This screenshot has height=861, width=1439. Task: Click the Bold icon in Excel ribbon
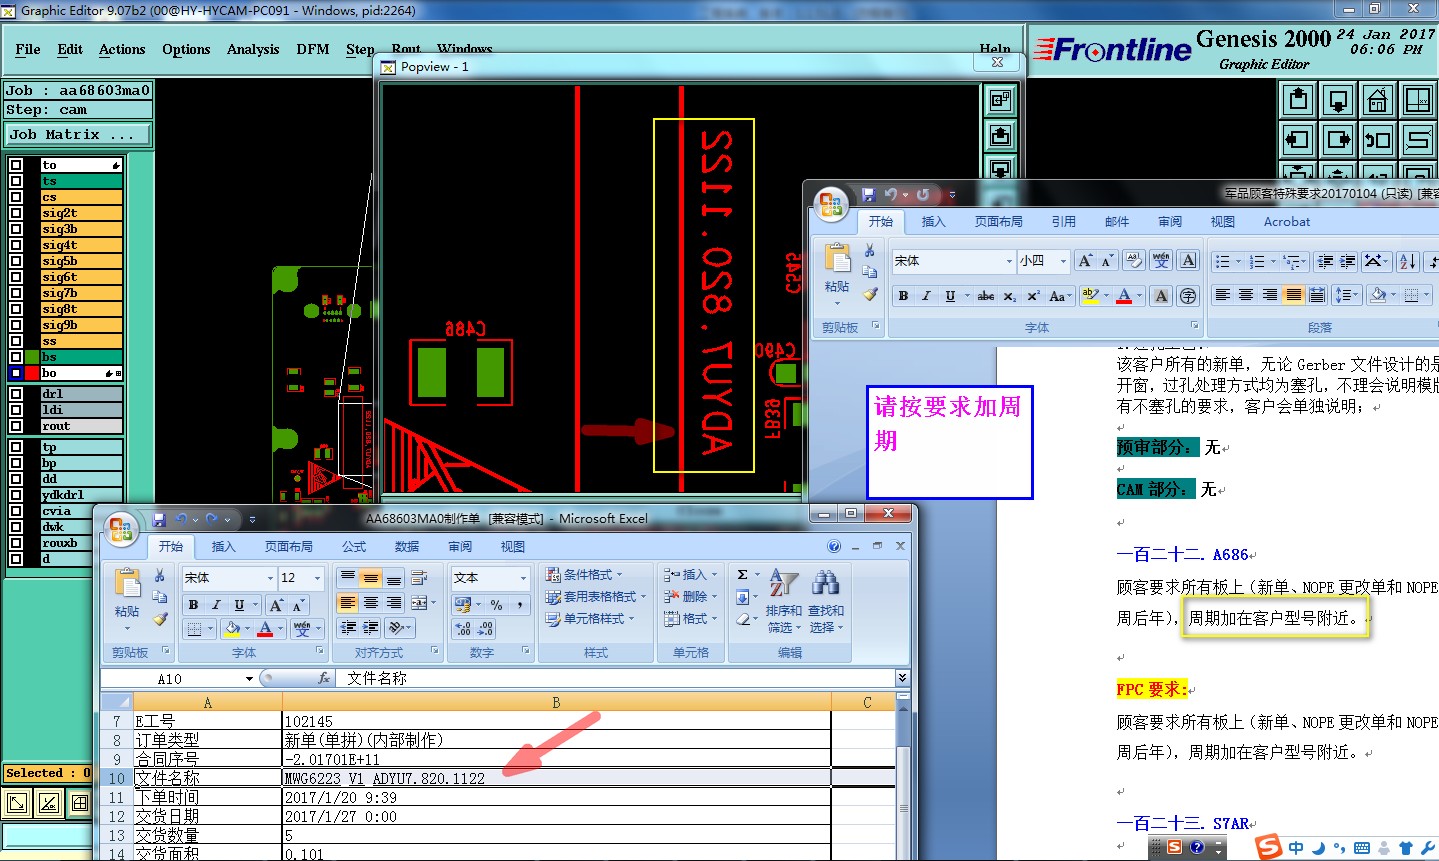point(193,604)
